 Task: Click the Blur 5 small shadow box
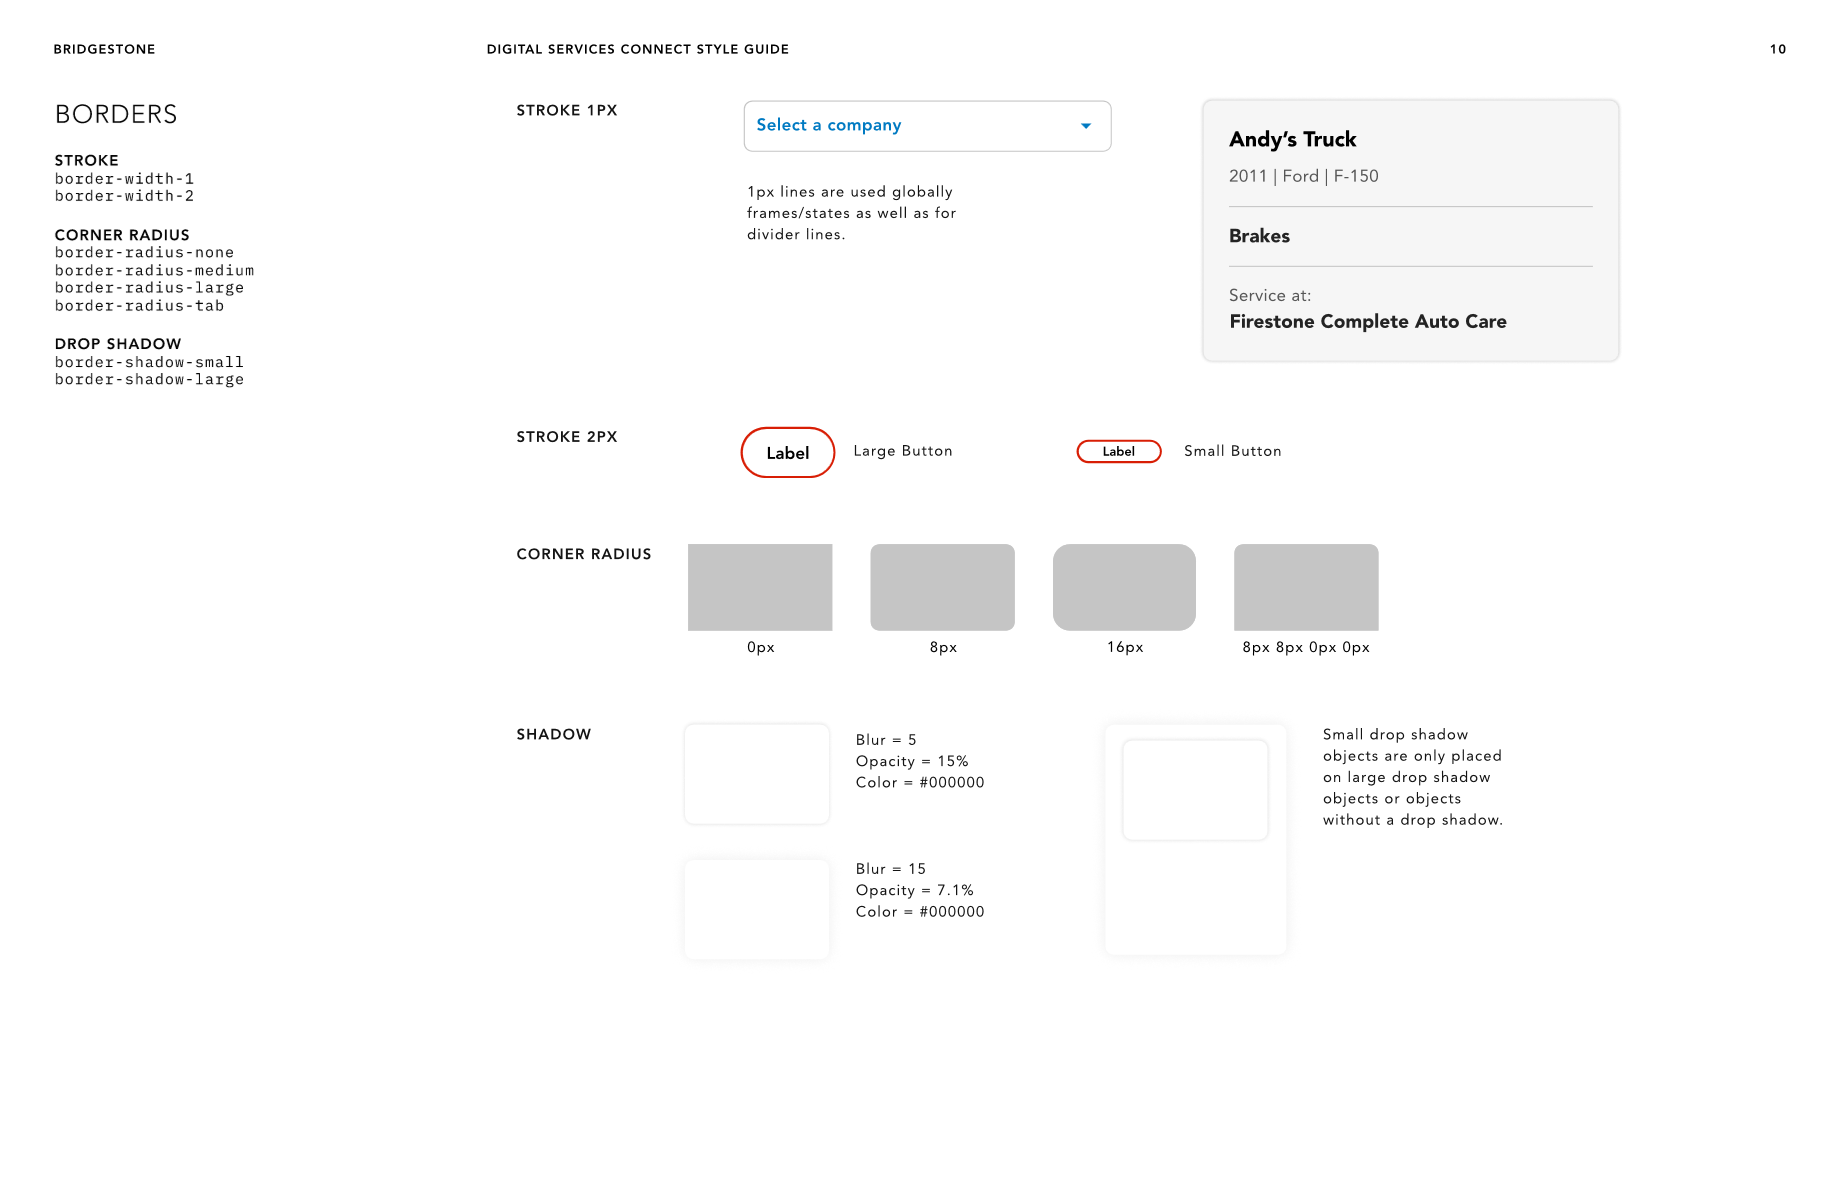click(757, 774)
